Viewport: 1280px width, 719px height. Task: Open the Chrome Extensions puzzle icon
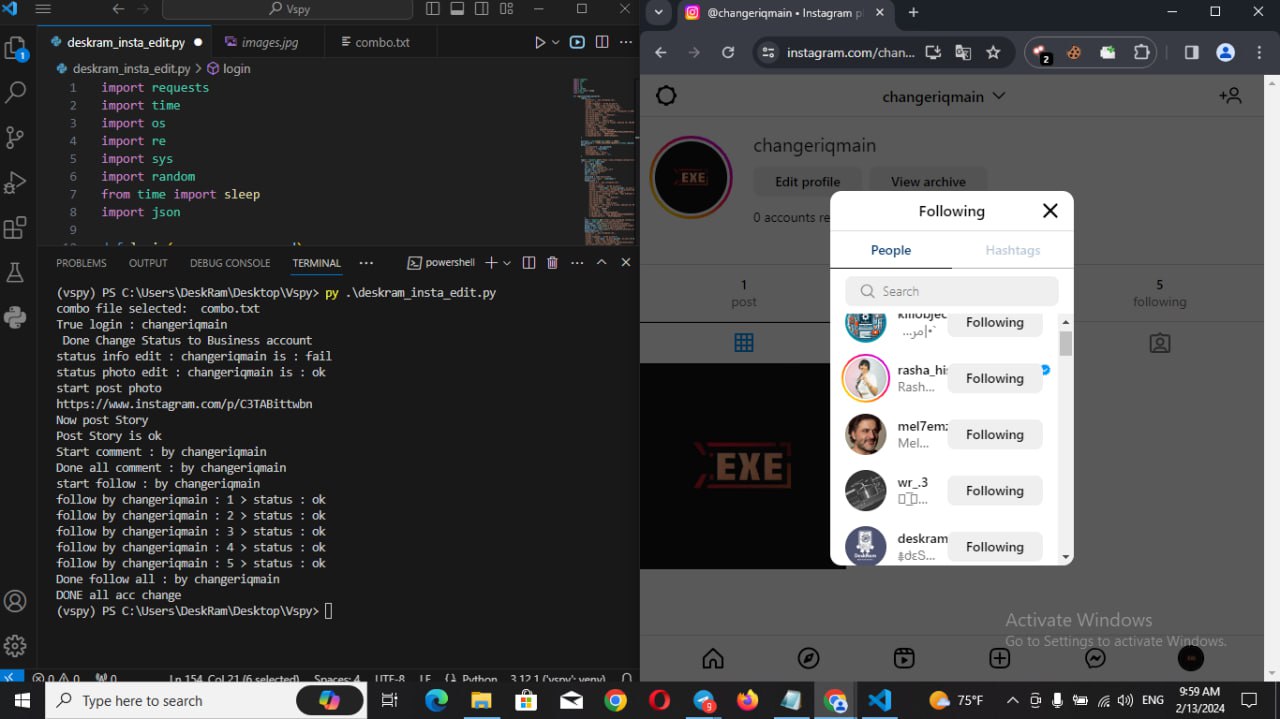tap(1141, 52)
